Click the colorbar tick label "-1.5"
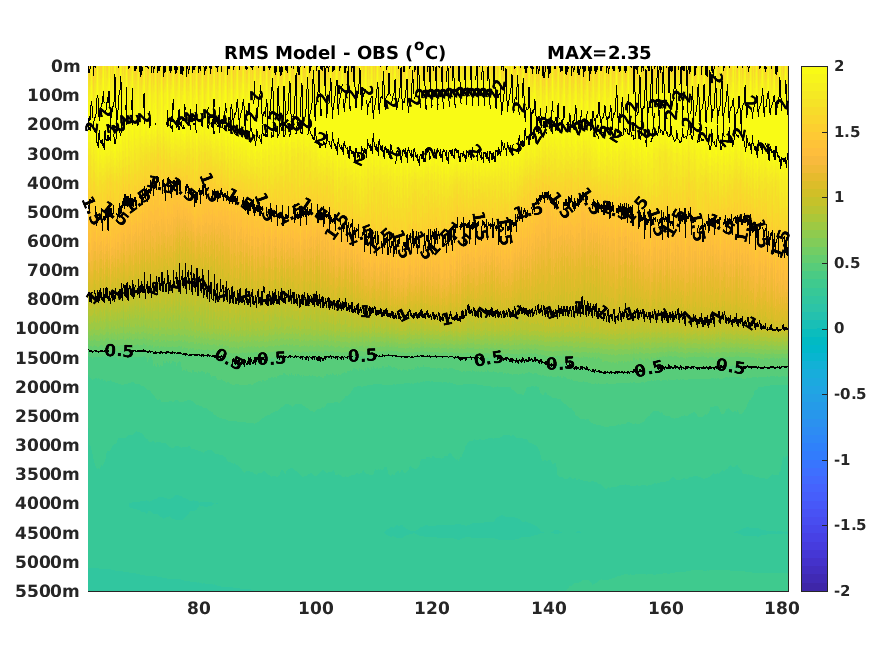Image resolution: width=875 pixels, height=656 pixels. [850, 525]
